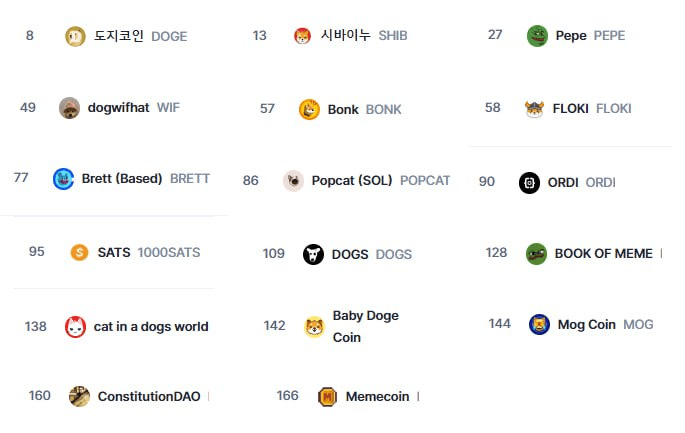Open the cat in a dogs world link
This screenshot has width=685, height=433.
click(151, 327)
